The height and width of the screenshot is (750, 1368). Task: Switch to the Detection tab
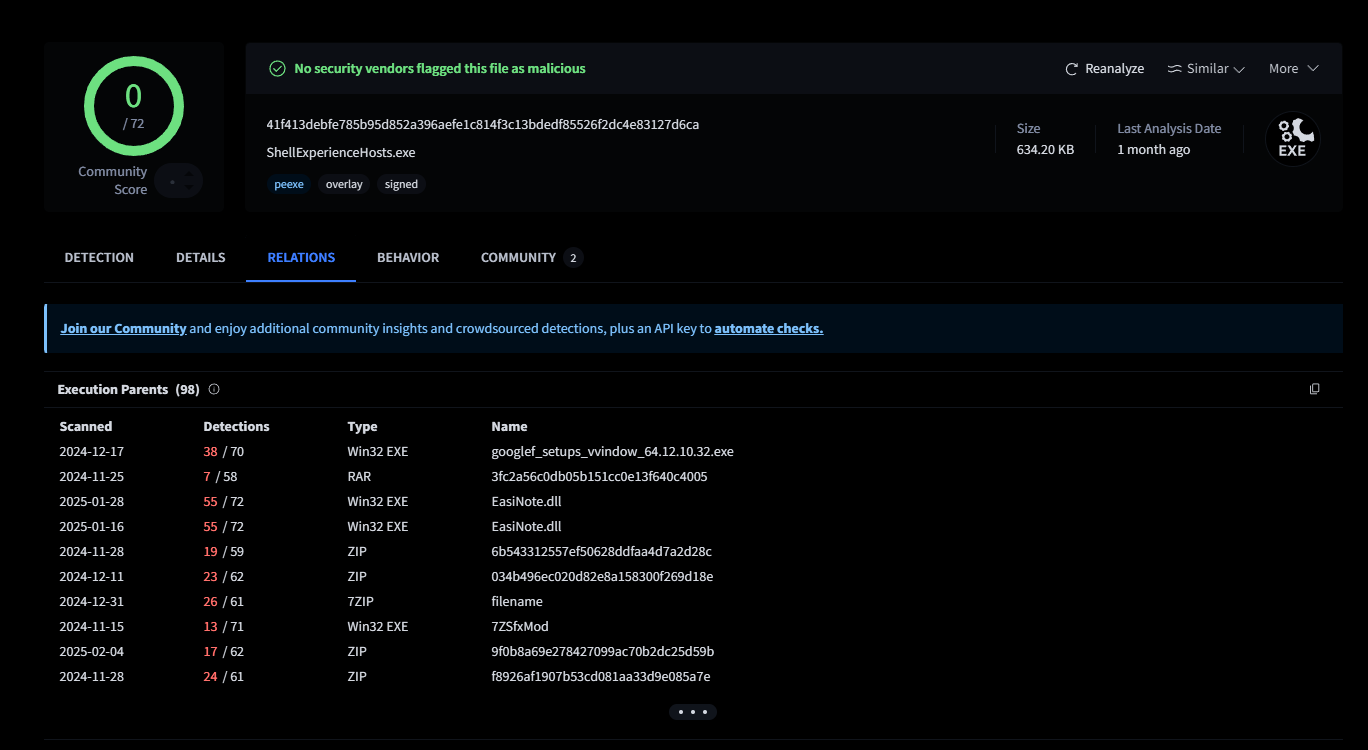point(99,258)
